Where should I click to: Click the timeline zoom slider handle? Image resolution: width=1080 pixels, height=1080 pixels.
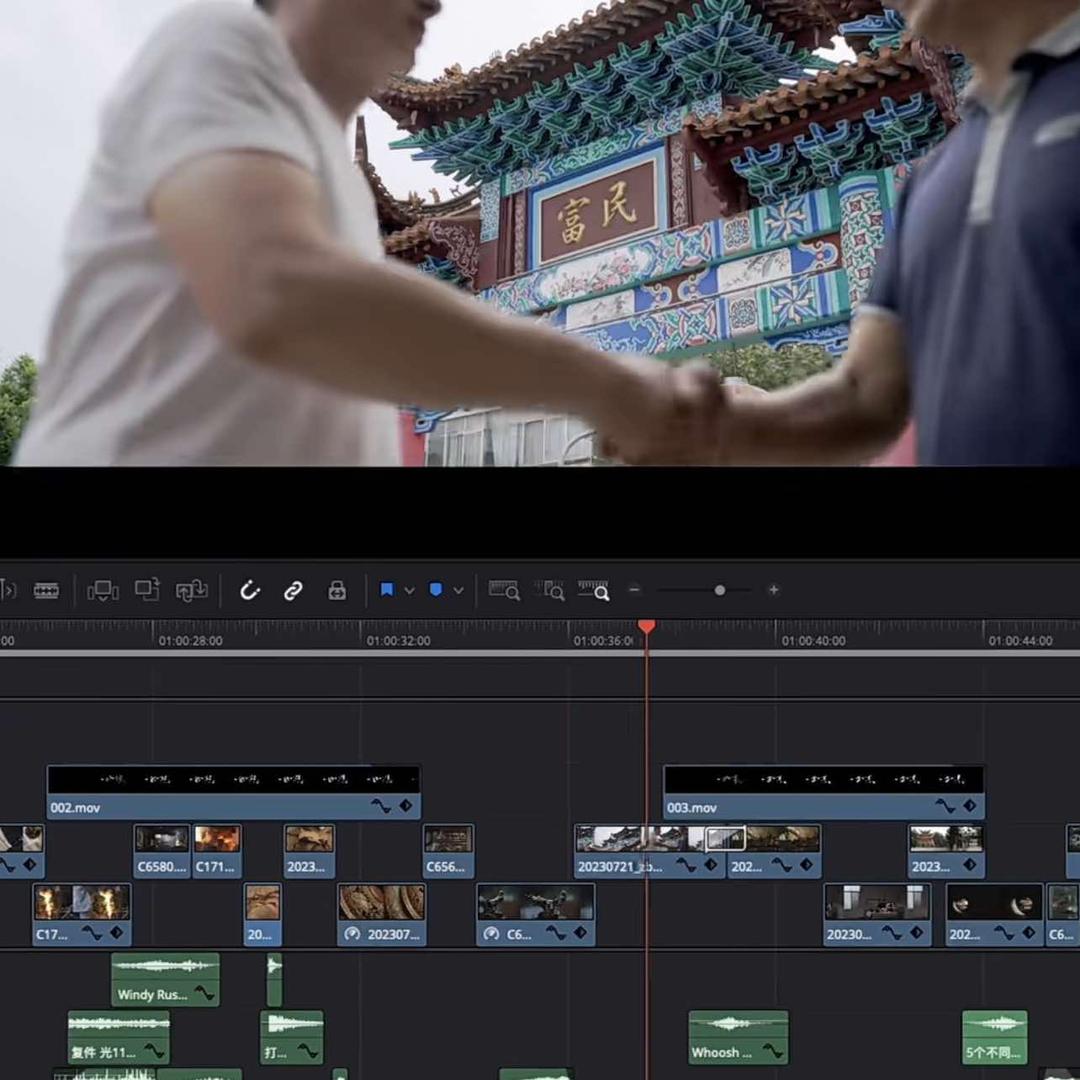tap(720, 590)
